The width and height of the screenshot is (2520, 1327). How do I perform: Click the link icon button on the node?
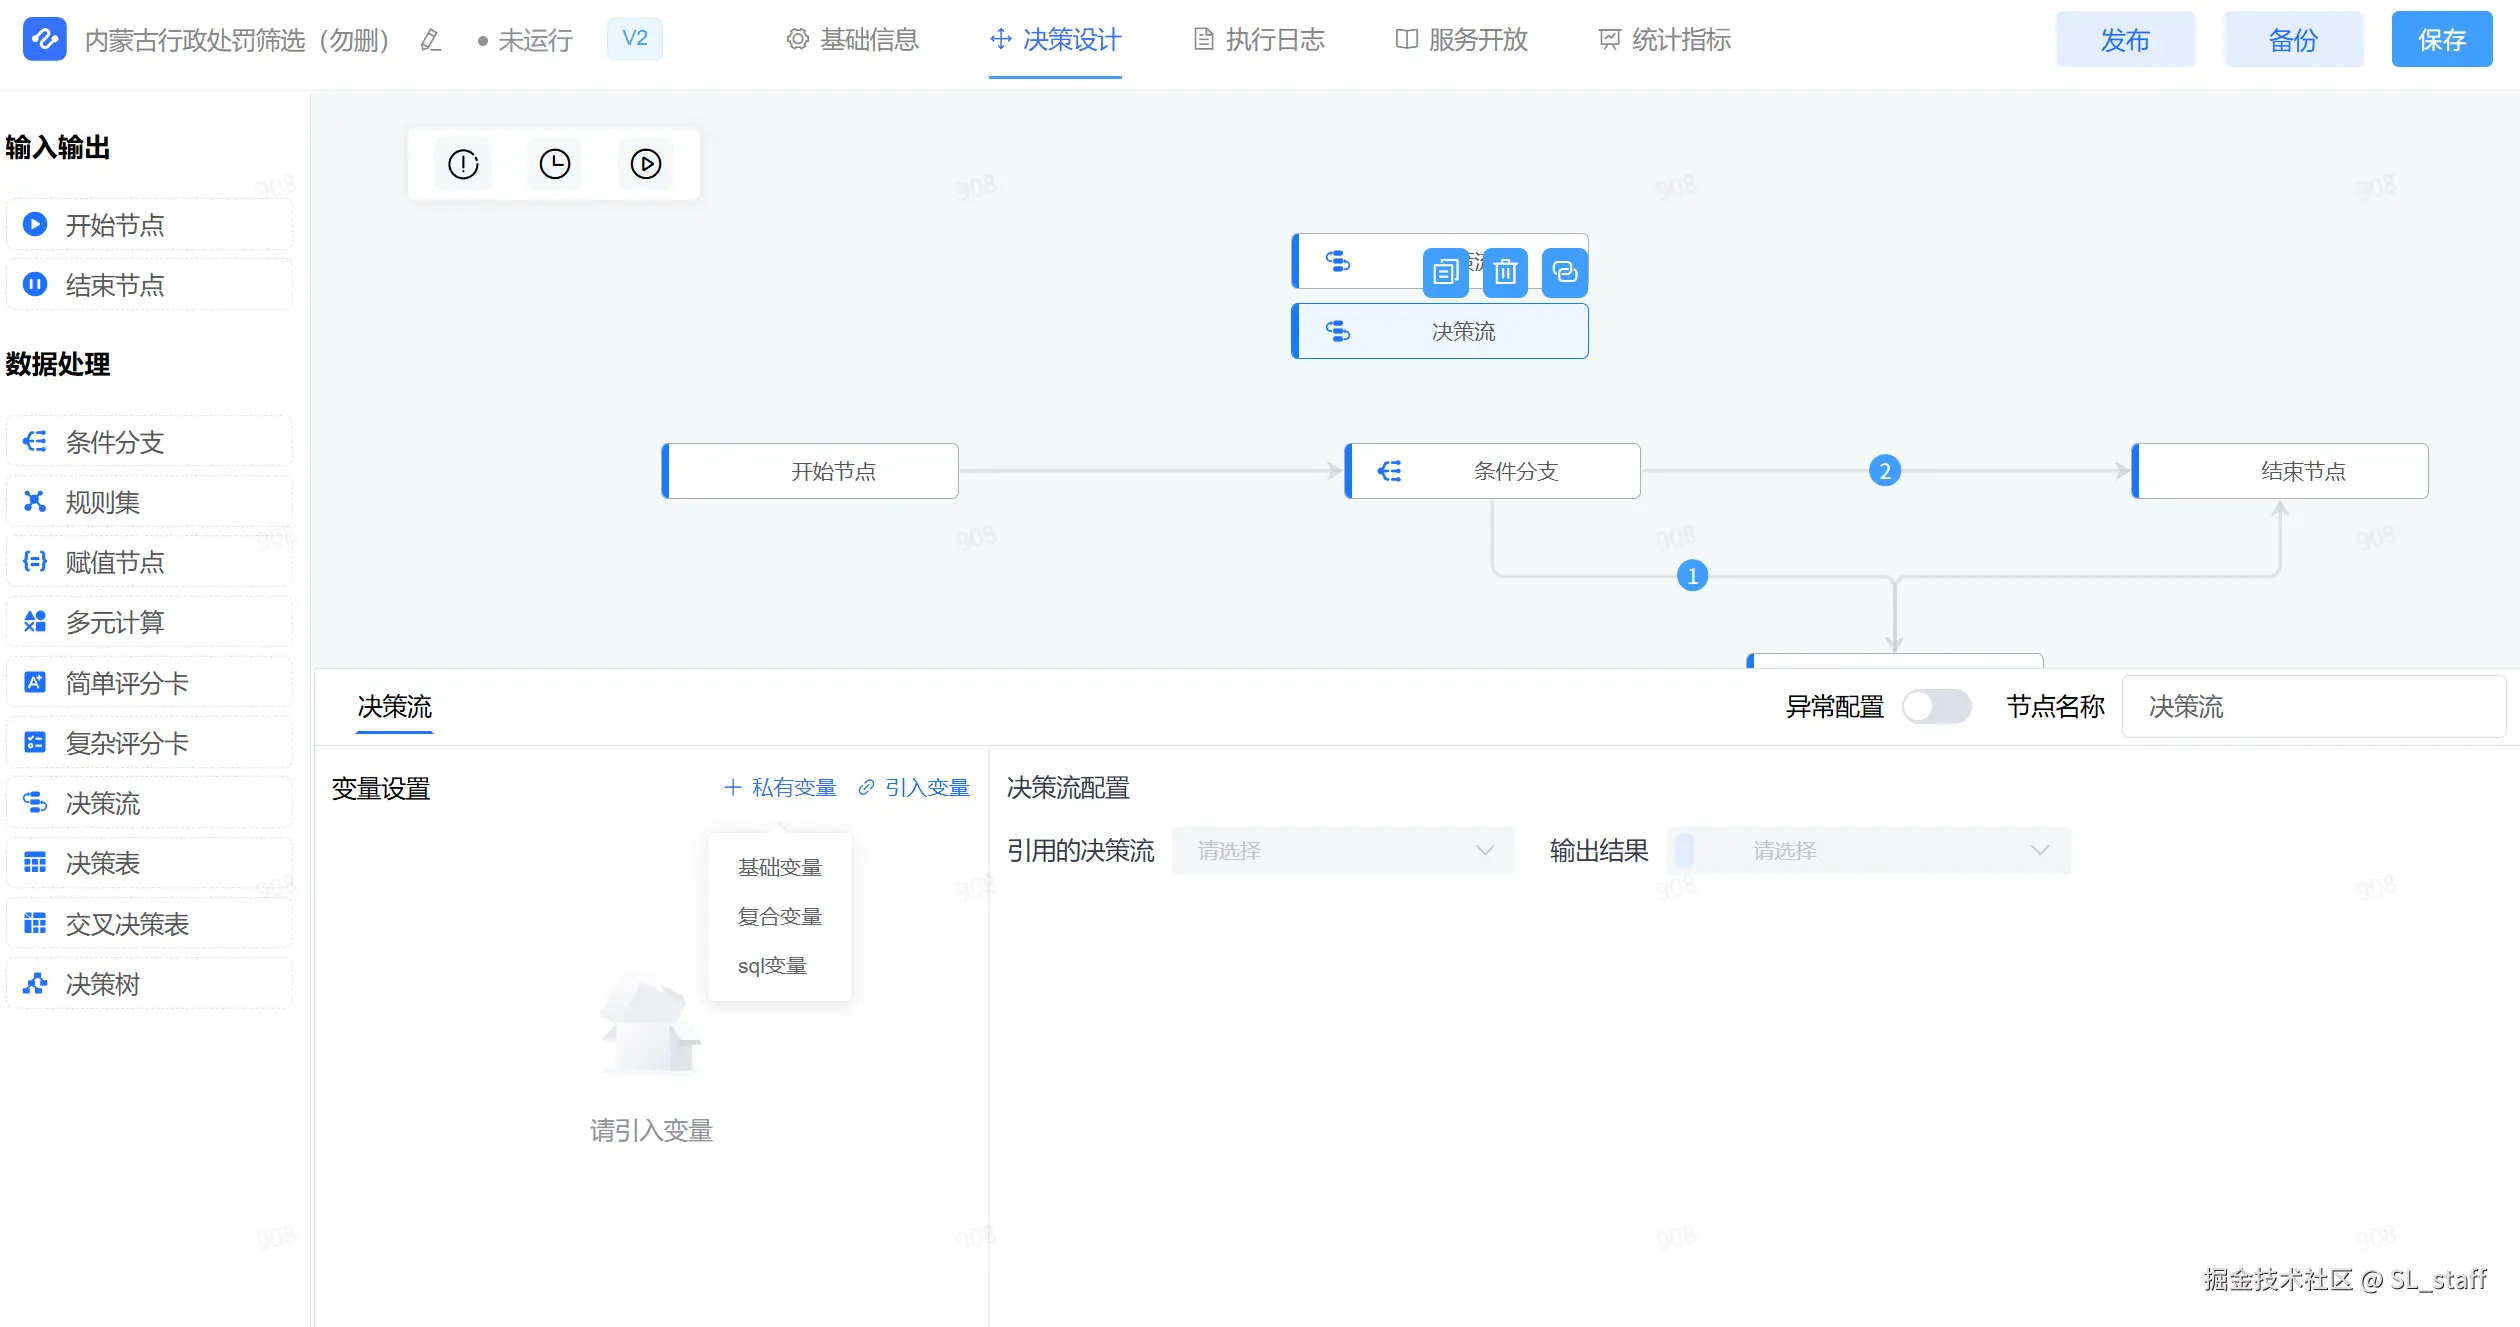pyautogui.click(x=1565, y=272)
